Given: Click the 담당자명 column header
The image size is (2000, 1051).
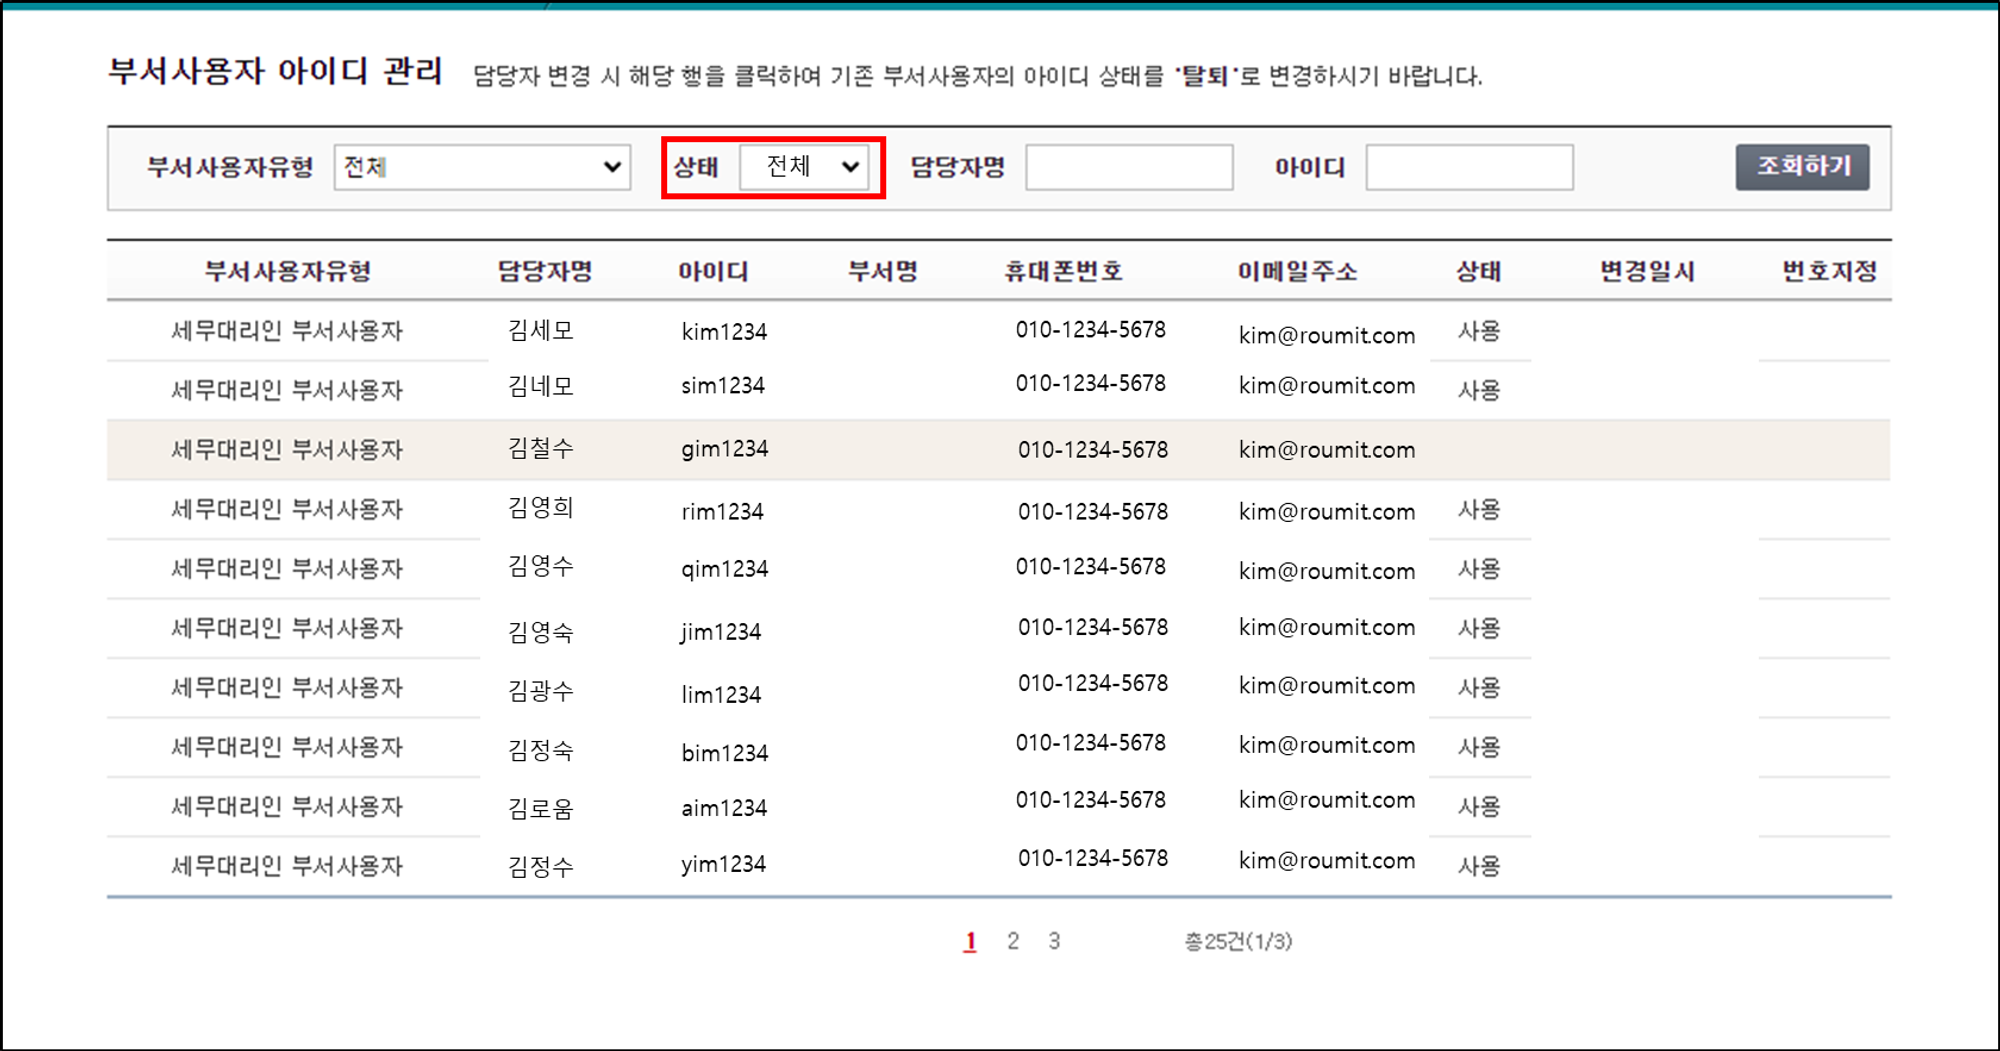Looking at the screenshot, I should point(545,271).
